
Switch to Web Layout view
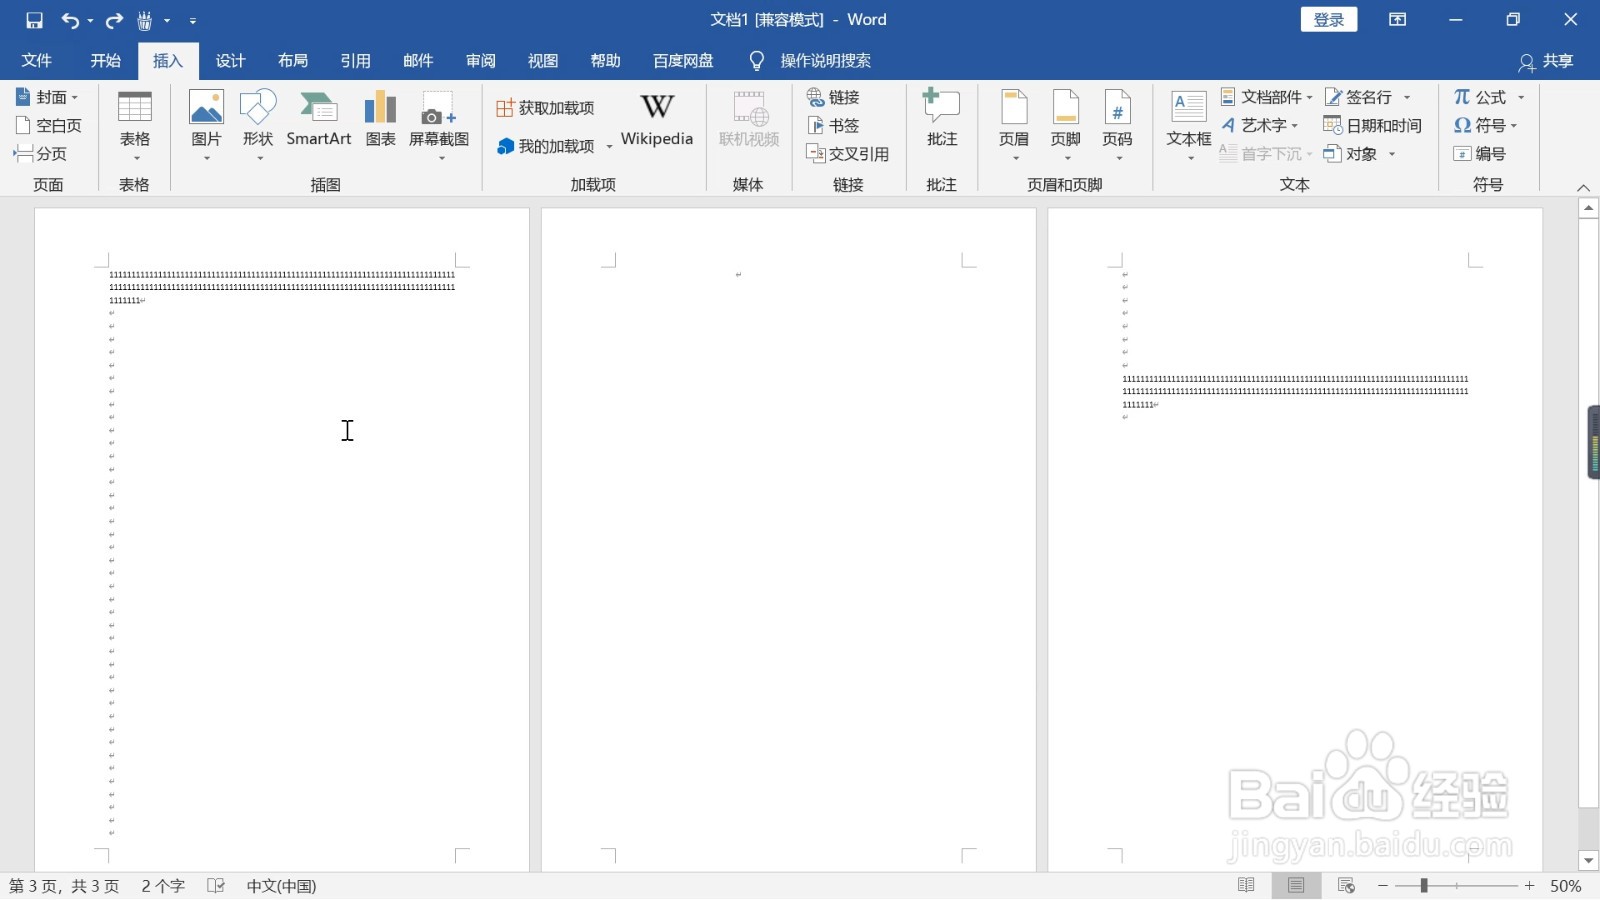tap(1346, 885)
